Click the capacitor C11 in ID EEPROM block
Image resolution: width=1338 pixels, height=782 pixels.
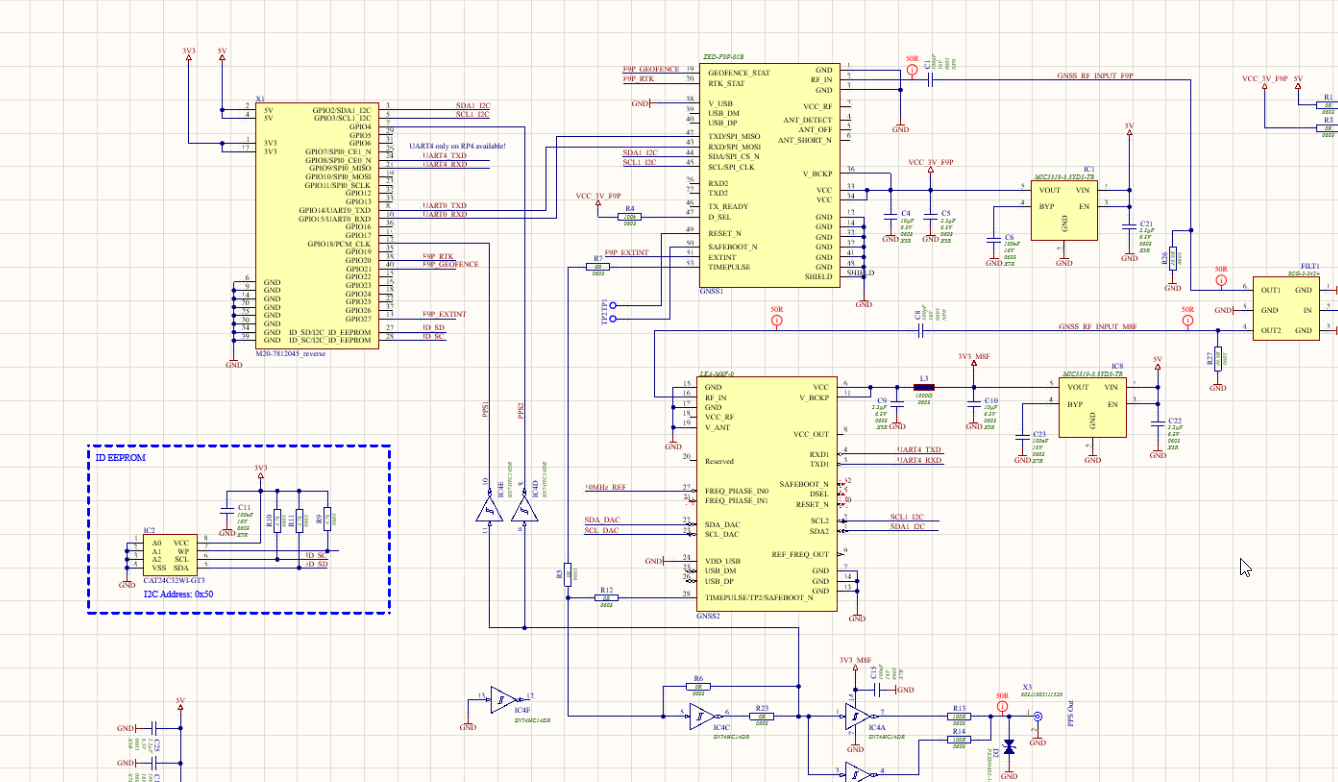pos(225,512)
